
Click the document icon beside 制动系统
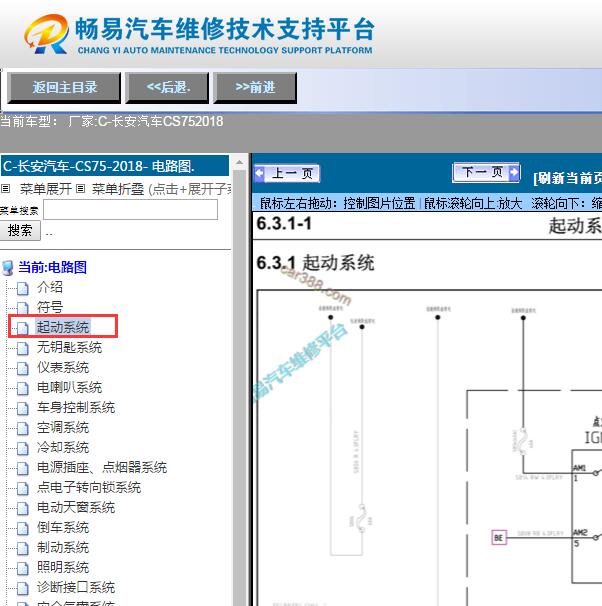point(23,549)
